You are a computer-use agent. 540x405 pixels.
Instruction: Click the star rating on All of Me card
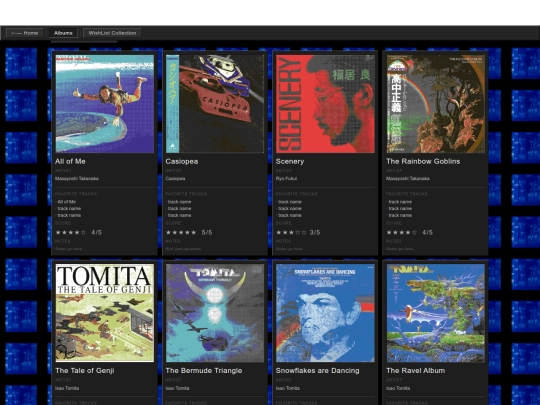tap(71, 232)
